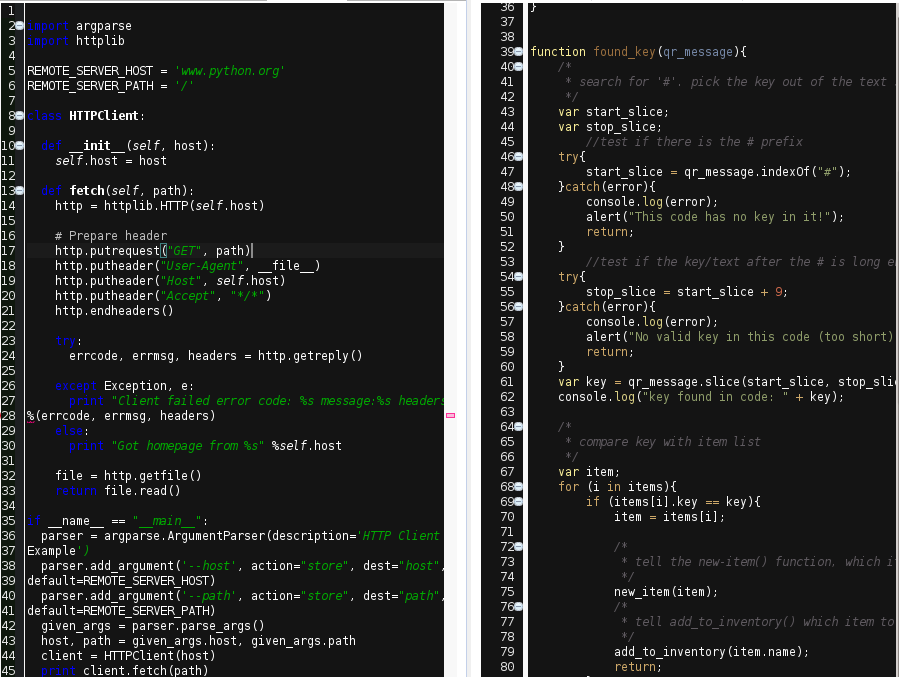Screen dimensions: 899x677
Task: Click the 'import httplib' line
Action: (76, 41)
